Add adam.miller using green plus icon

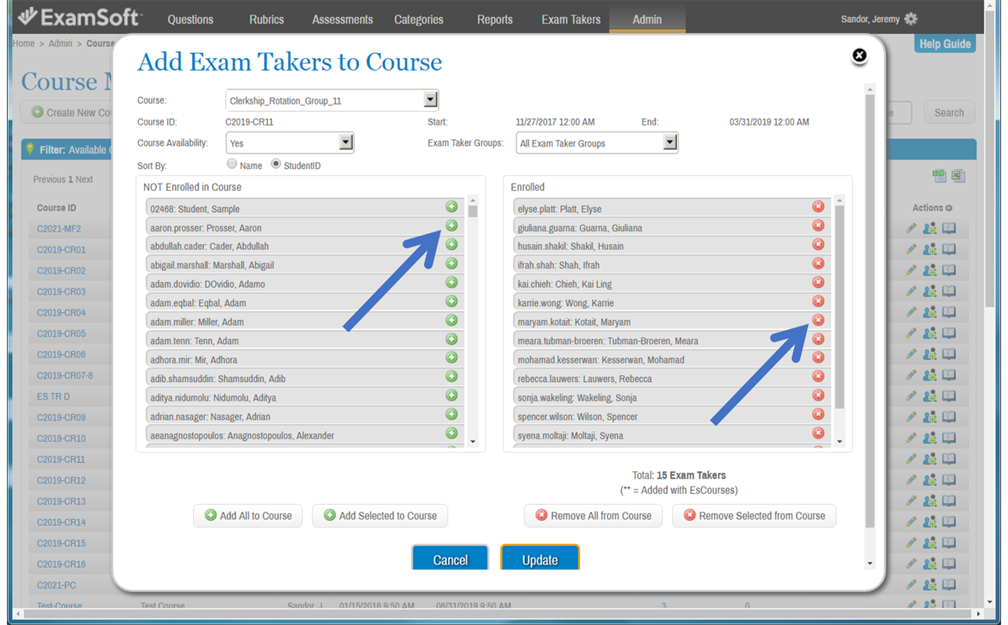pyautogui.click(x=451, y=321)
